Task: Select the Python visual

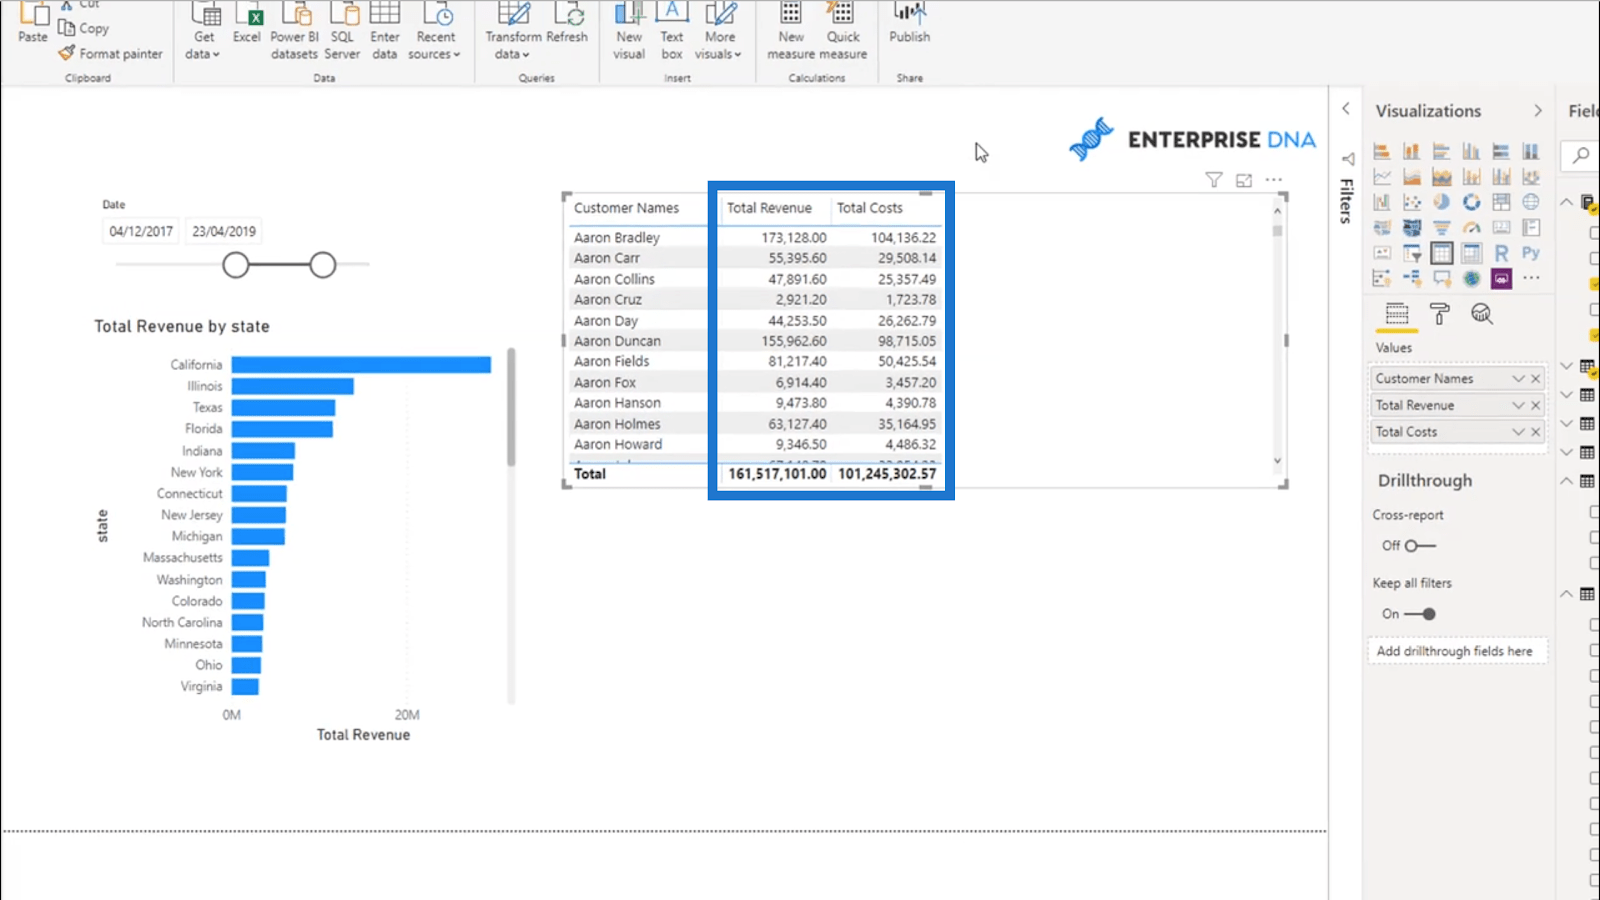Action: pyautogui.click(x=1531, y=253)
